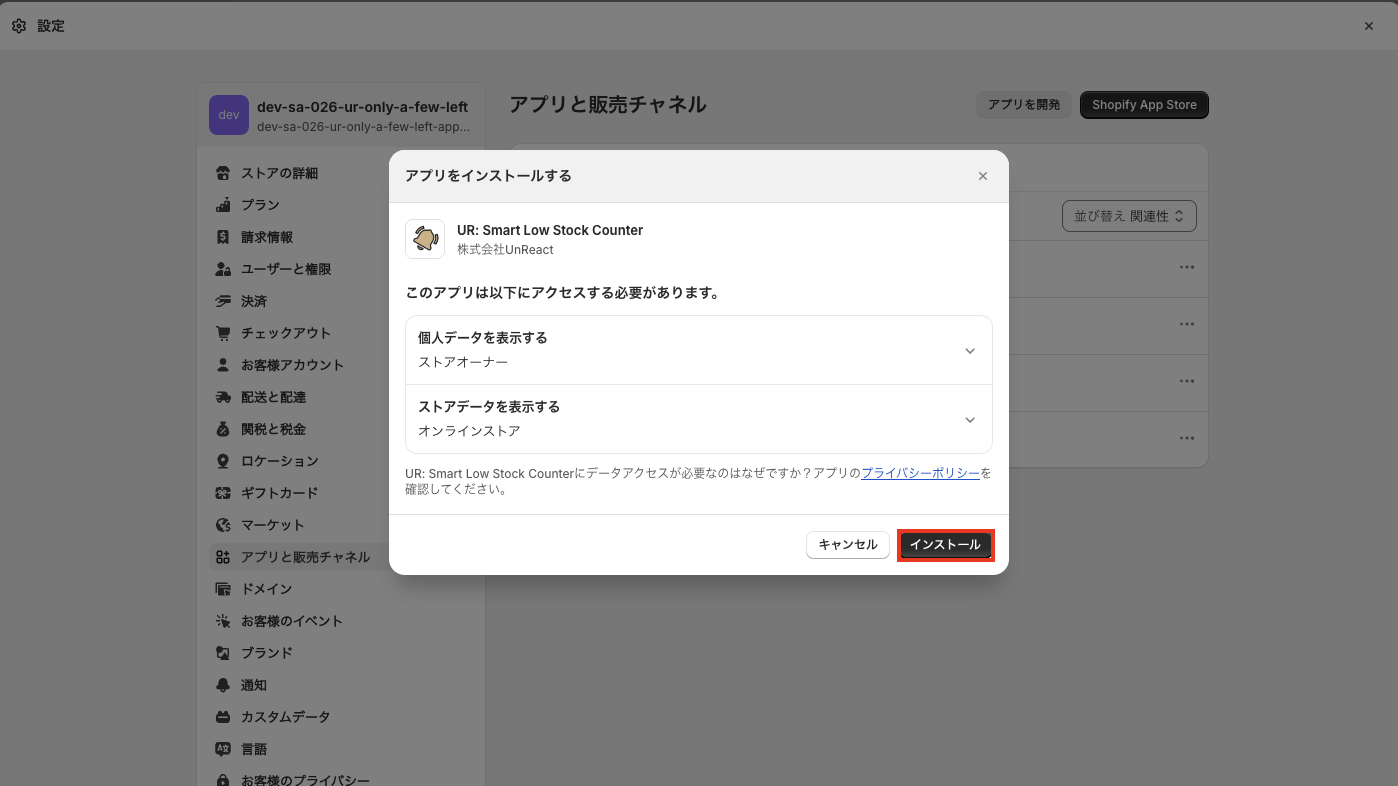The height and width of the screenshot is (786, 1398).
Task: Click the カスタムデータ icon
Action: 223,717
